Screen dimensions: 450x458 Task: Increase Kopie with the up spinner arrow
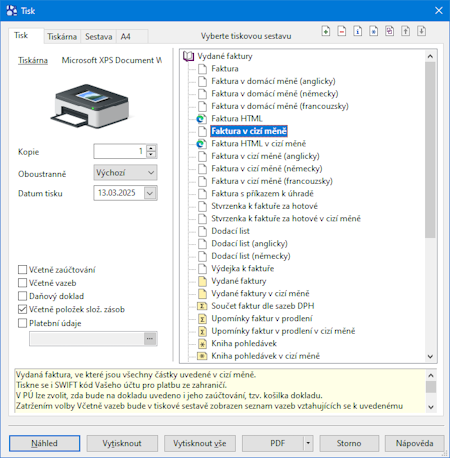(x=151, y=148)
